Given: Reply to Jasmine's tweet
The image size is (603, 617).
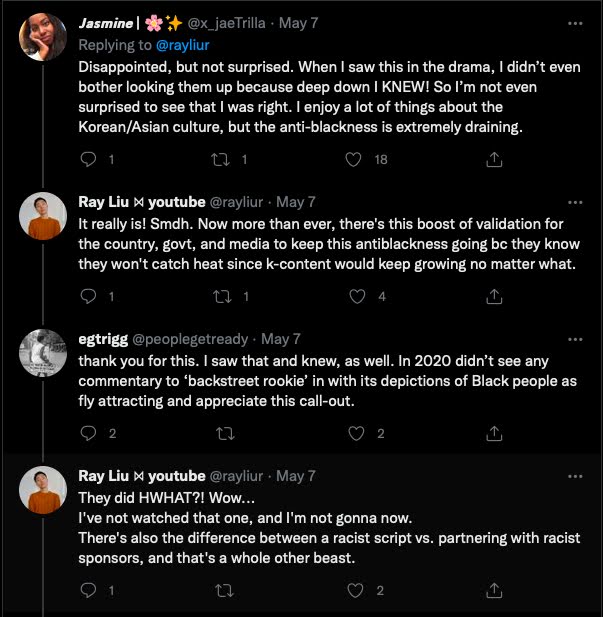Looking at the screenshot, I should pyautogui.click(x=87, y=159).
